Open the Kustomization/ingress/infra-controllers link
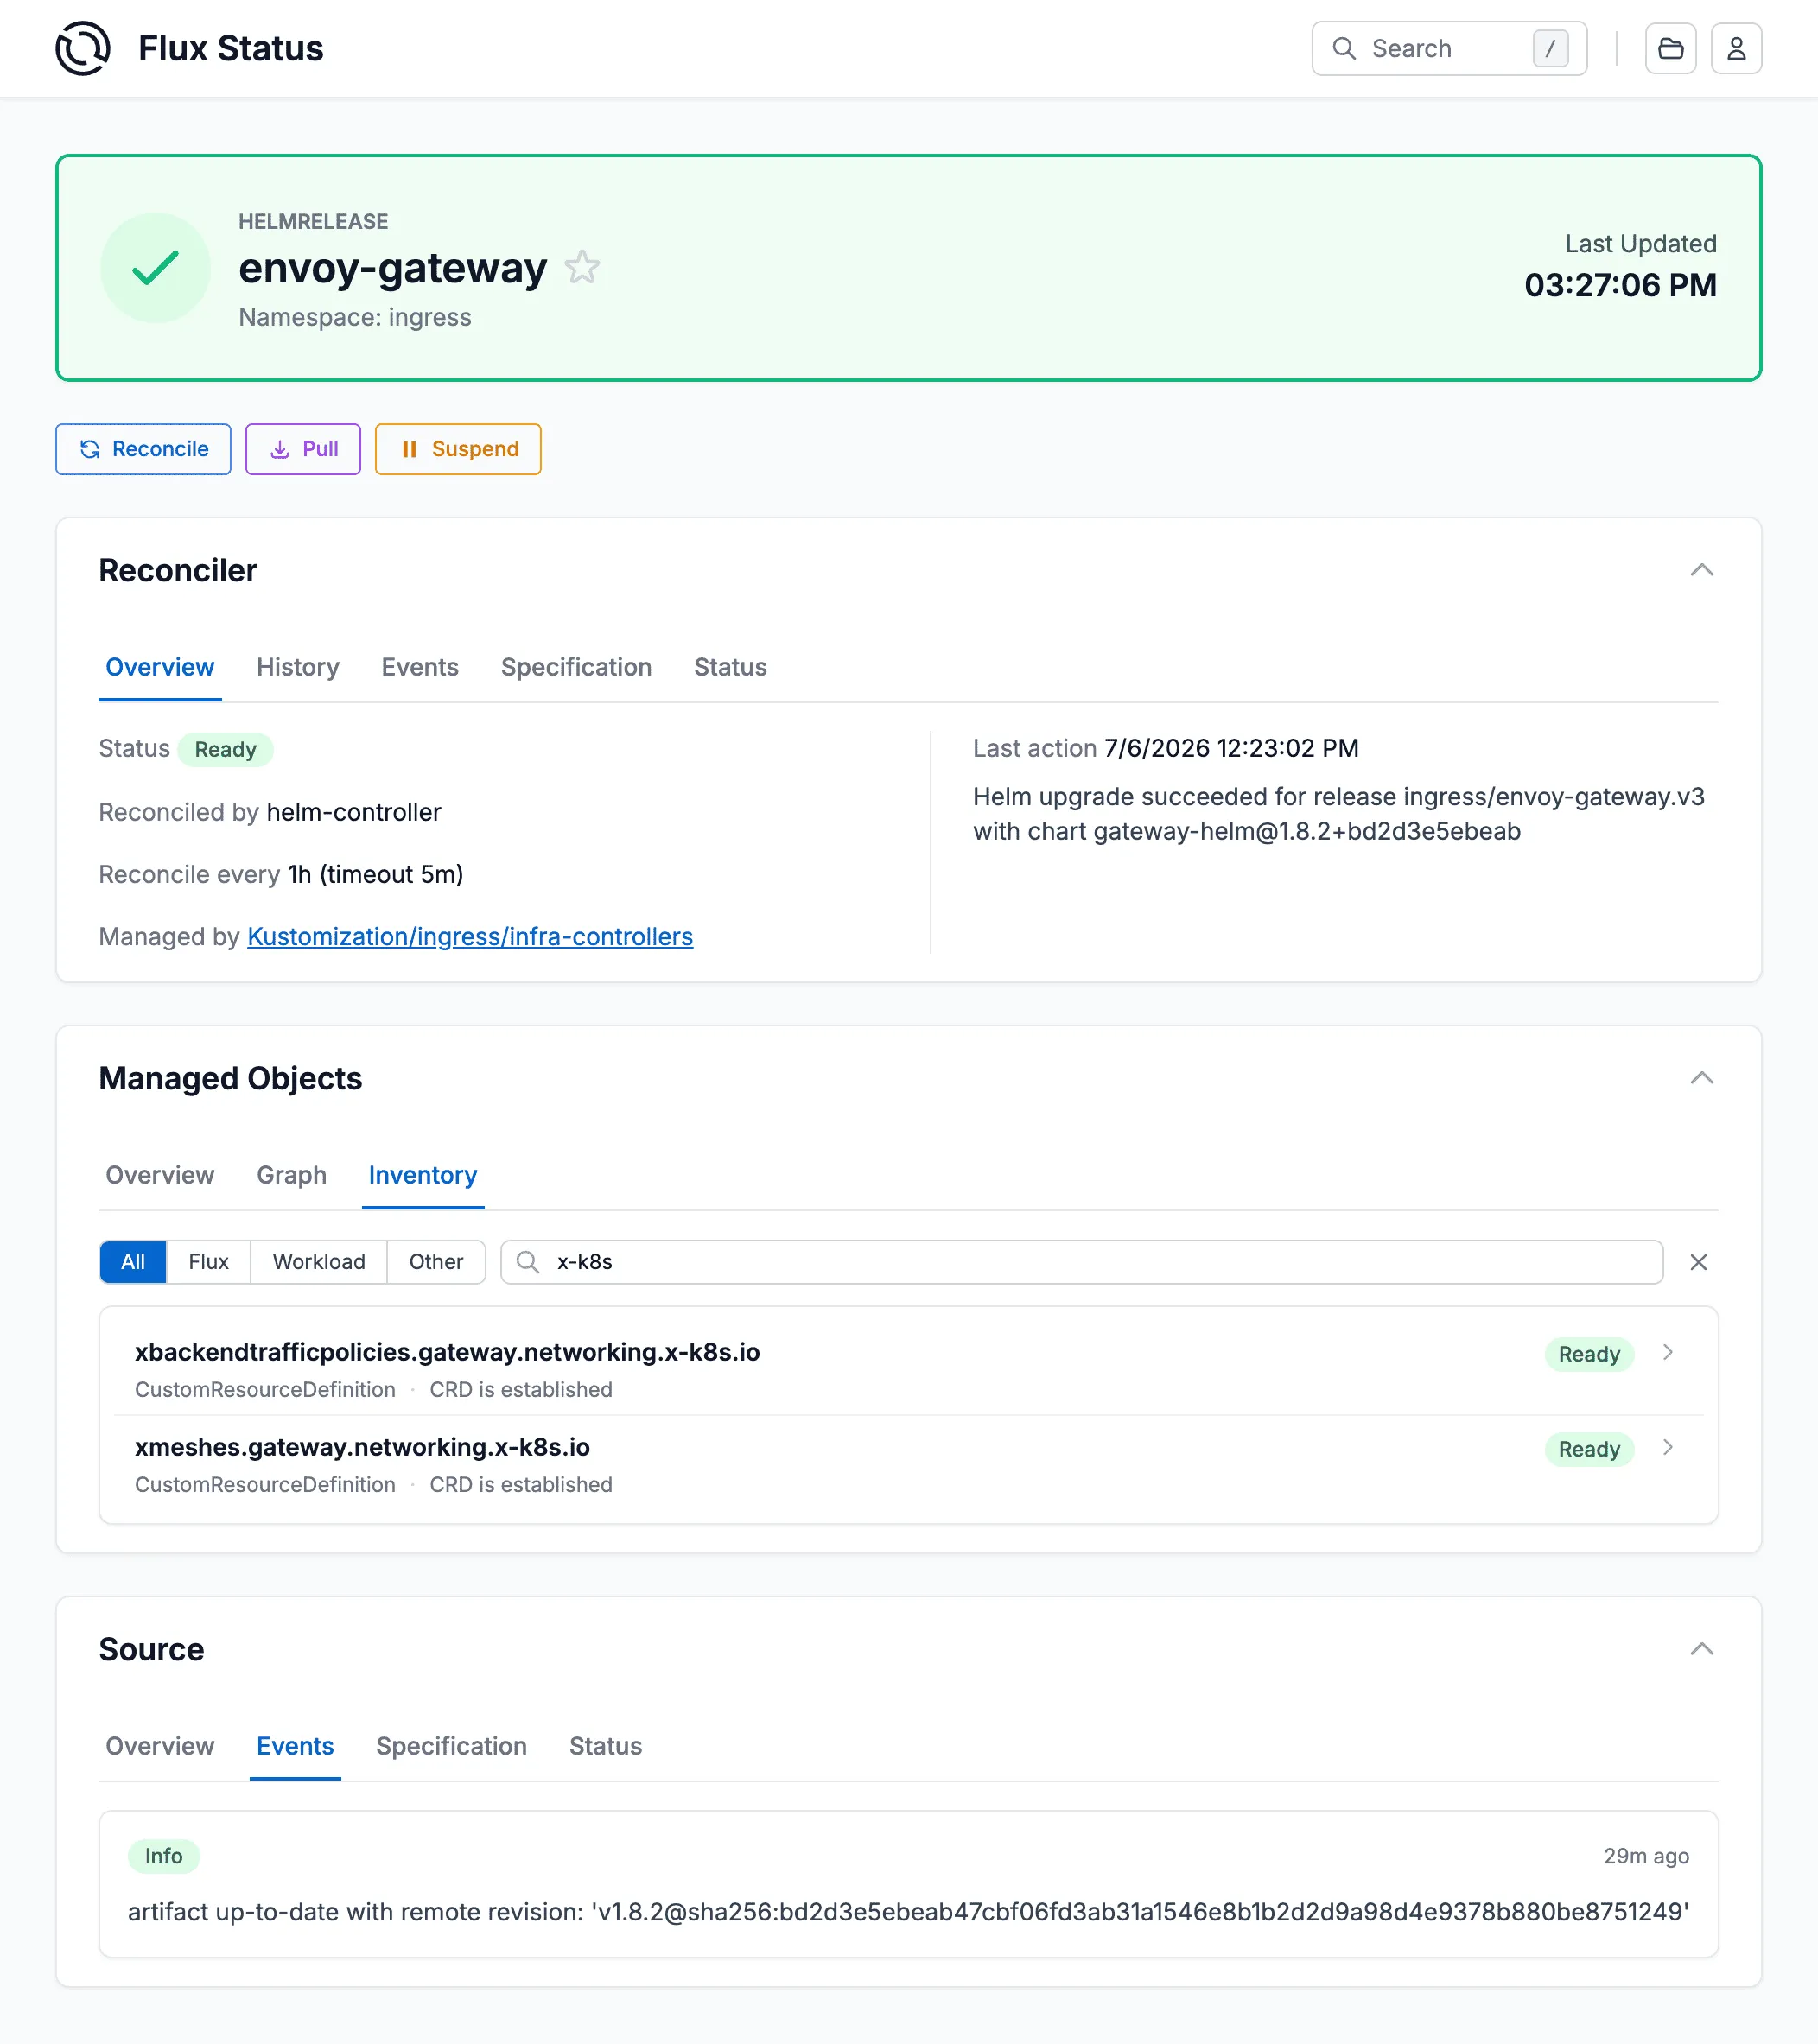Screen dimensions: 1818x2044 pyautogui.click(x=470, y=936)
